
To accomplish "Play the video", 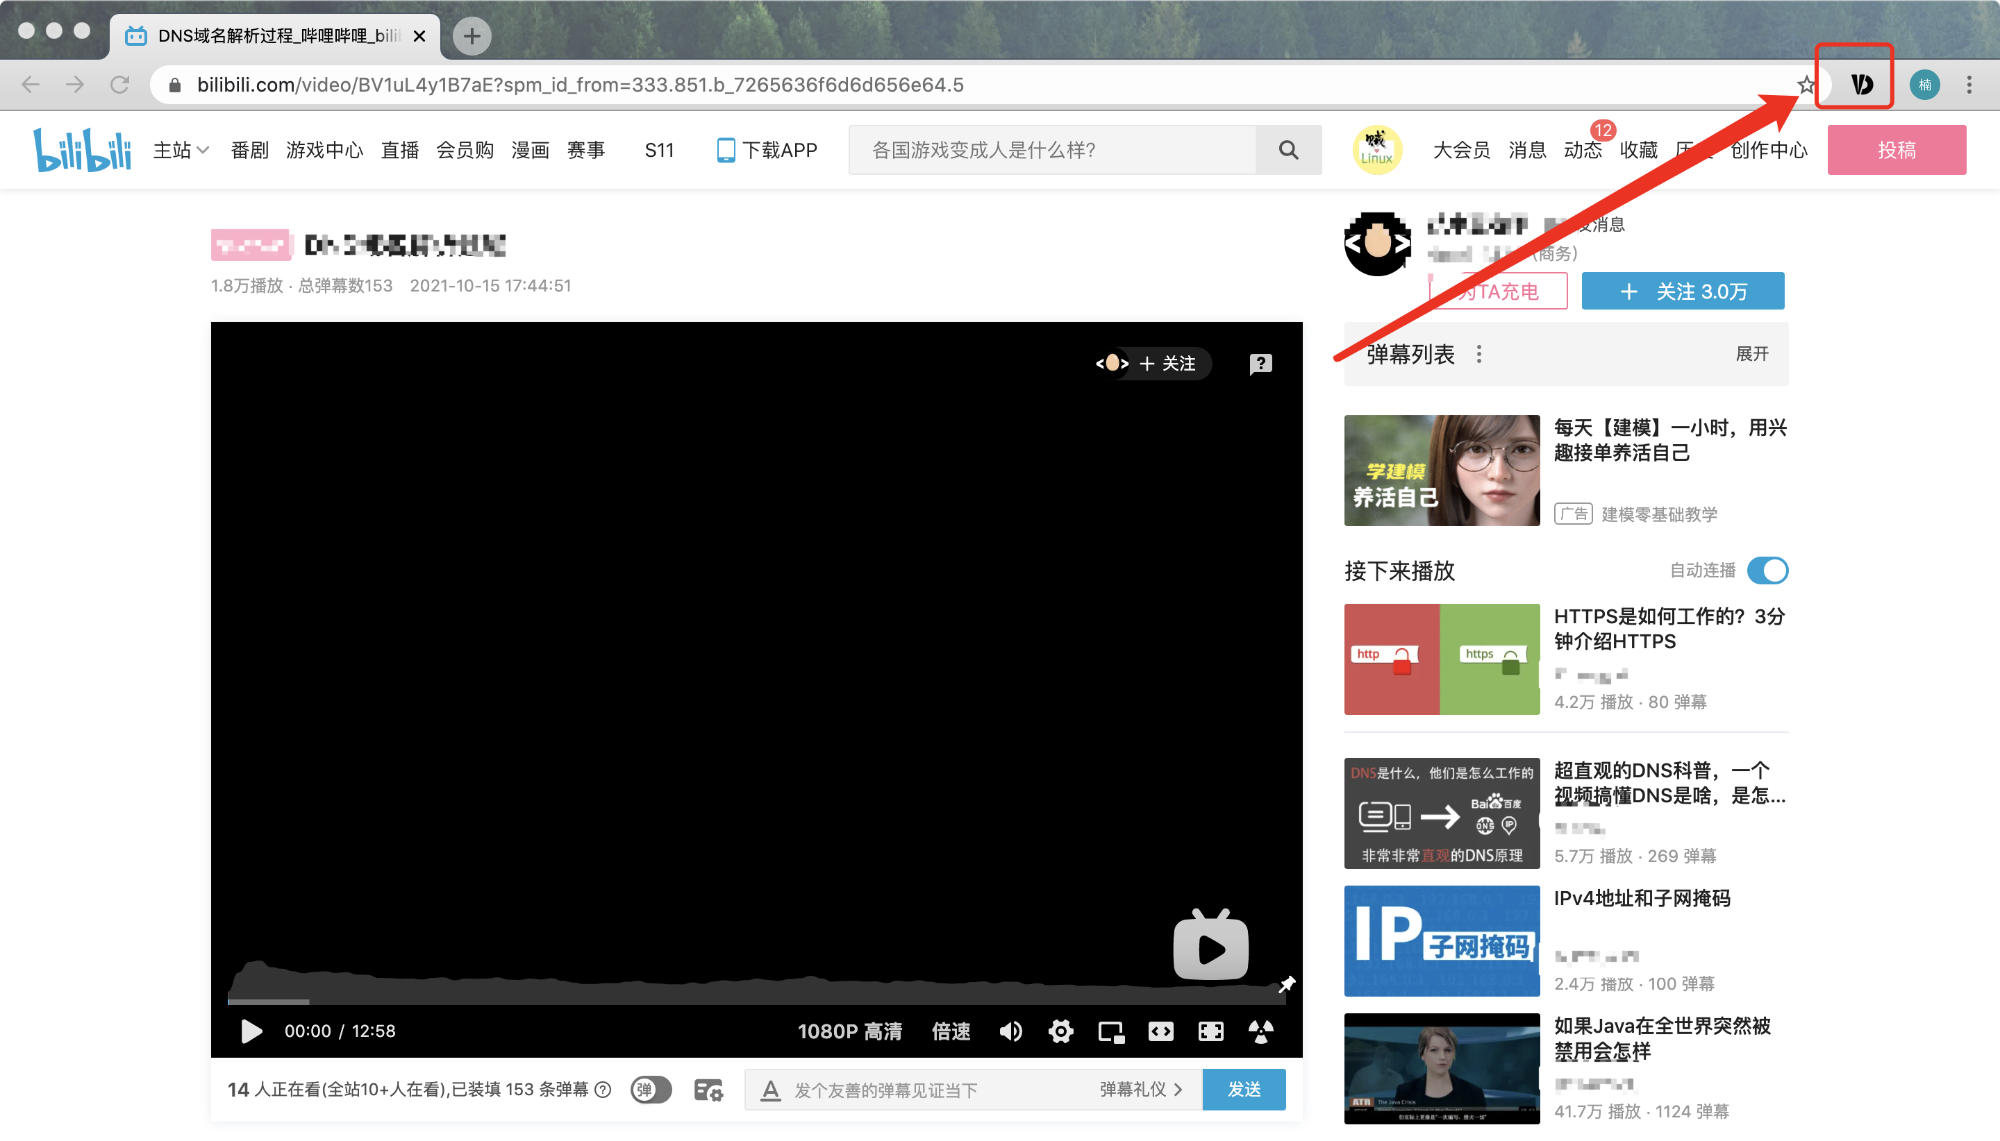I will (251, 1031).
